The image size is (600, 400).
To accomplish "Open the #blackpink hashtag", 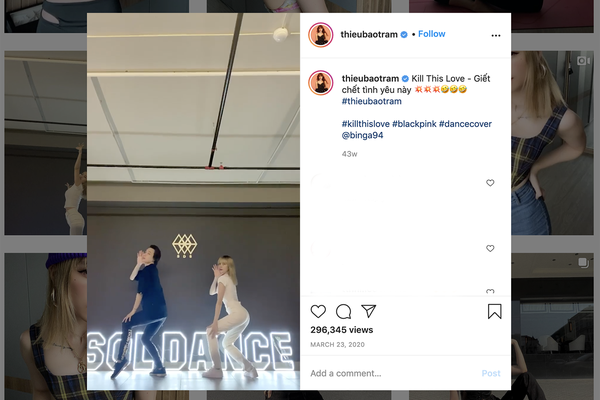I will (x=414, y=124).
